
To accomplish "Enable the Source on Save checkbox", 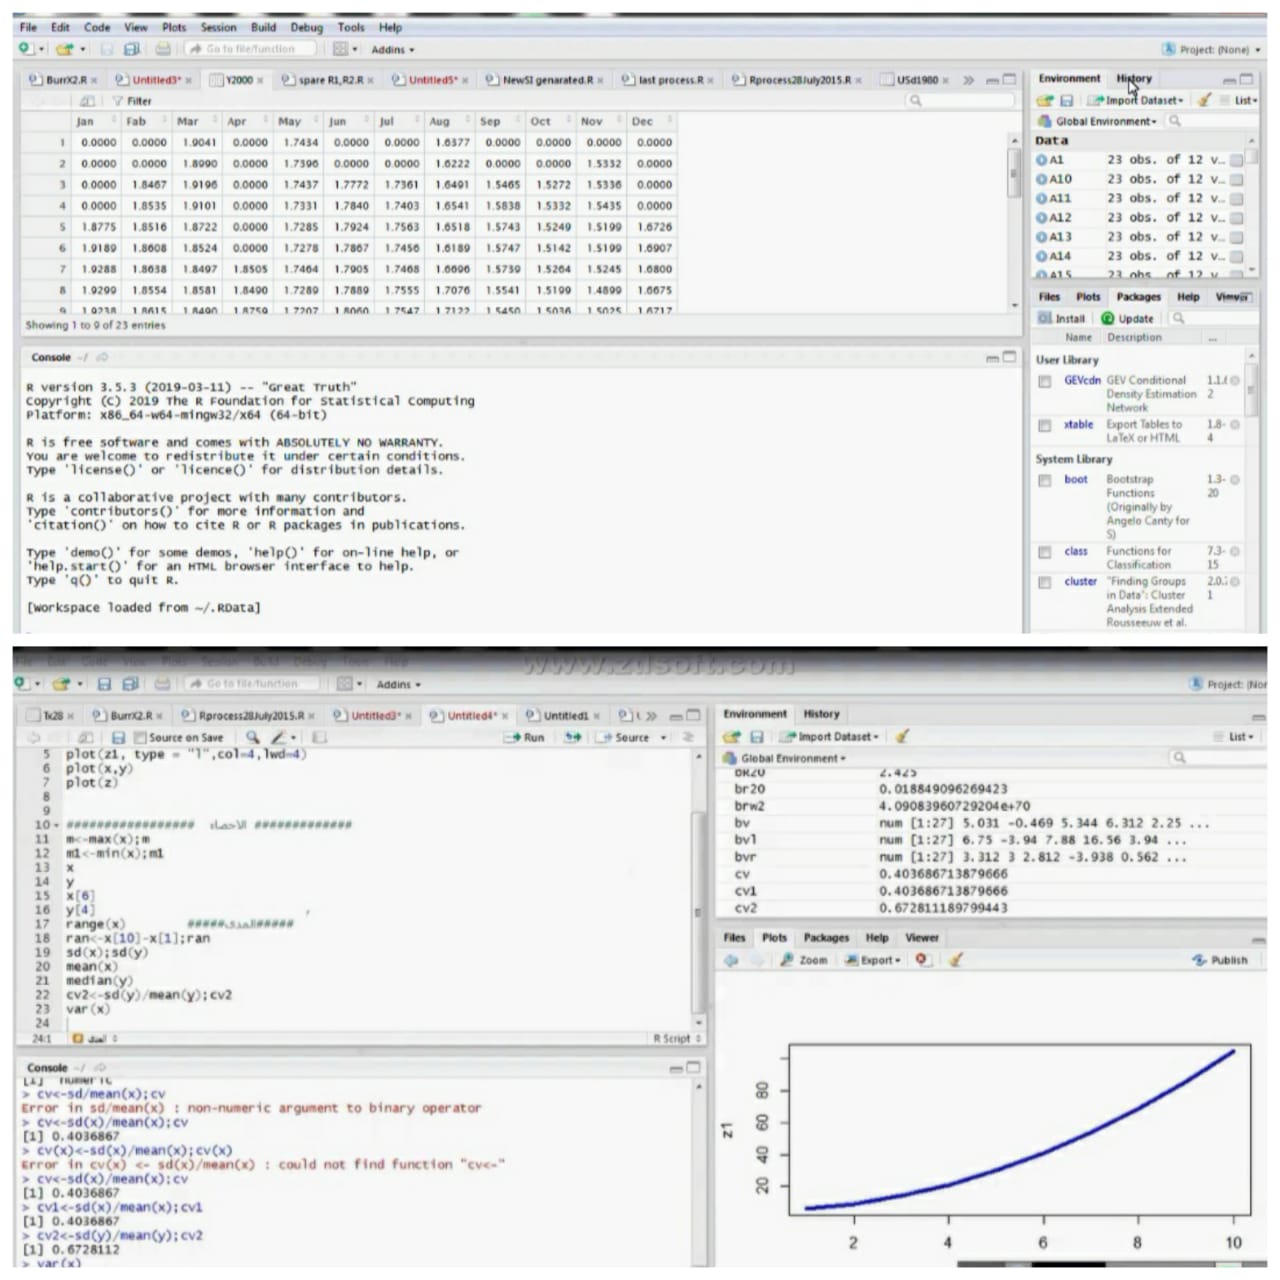I will click(x=141, y=738).
